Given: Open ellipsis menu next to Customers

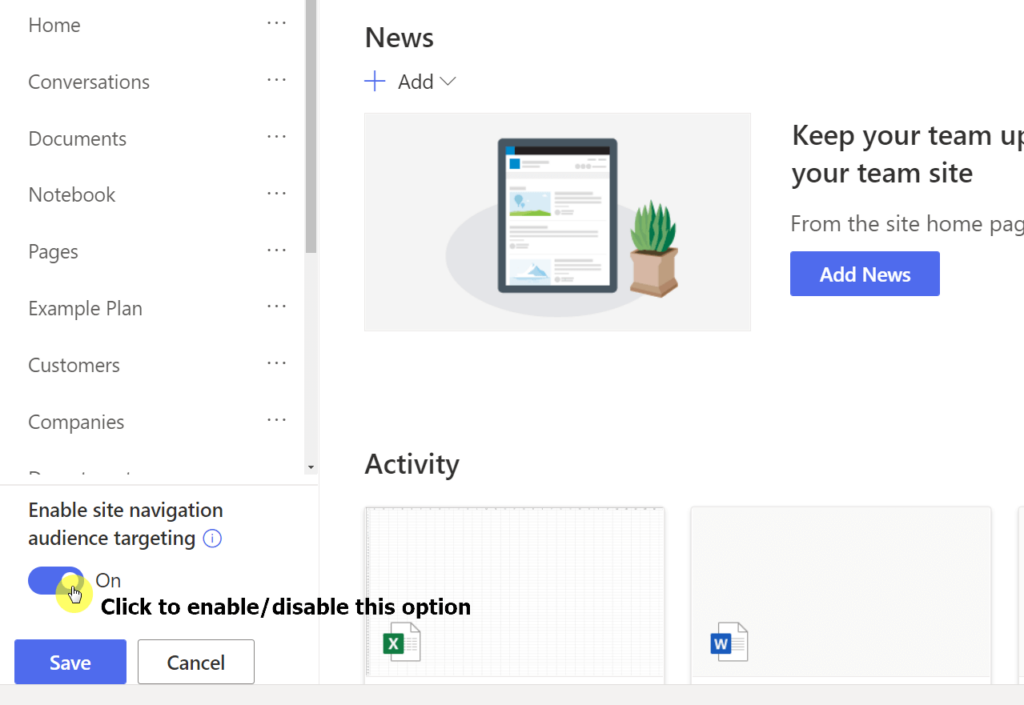Looking at the screenshot, I should point(276,364).
